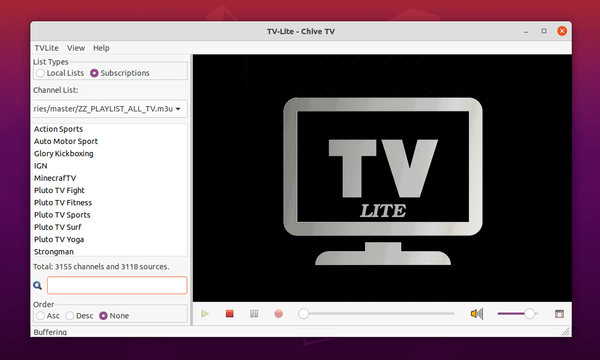The width and height of the screenshot is (600, 360).
Task: Choose Asc ordering for channels
Action: click(x=48, y=316)
